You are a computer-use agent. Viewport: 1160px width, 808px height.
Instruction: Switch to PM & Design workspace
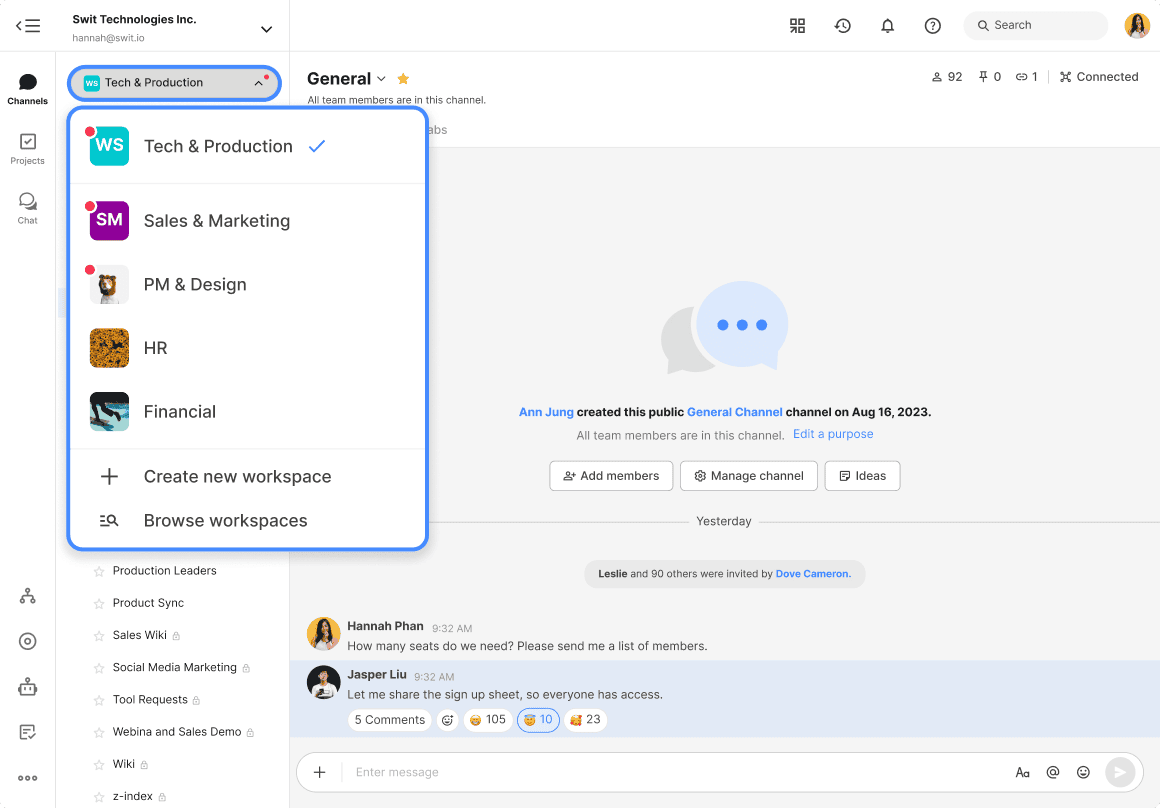pos(248,284)
